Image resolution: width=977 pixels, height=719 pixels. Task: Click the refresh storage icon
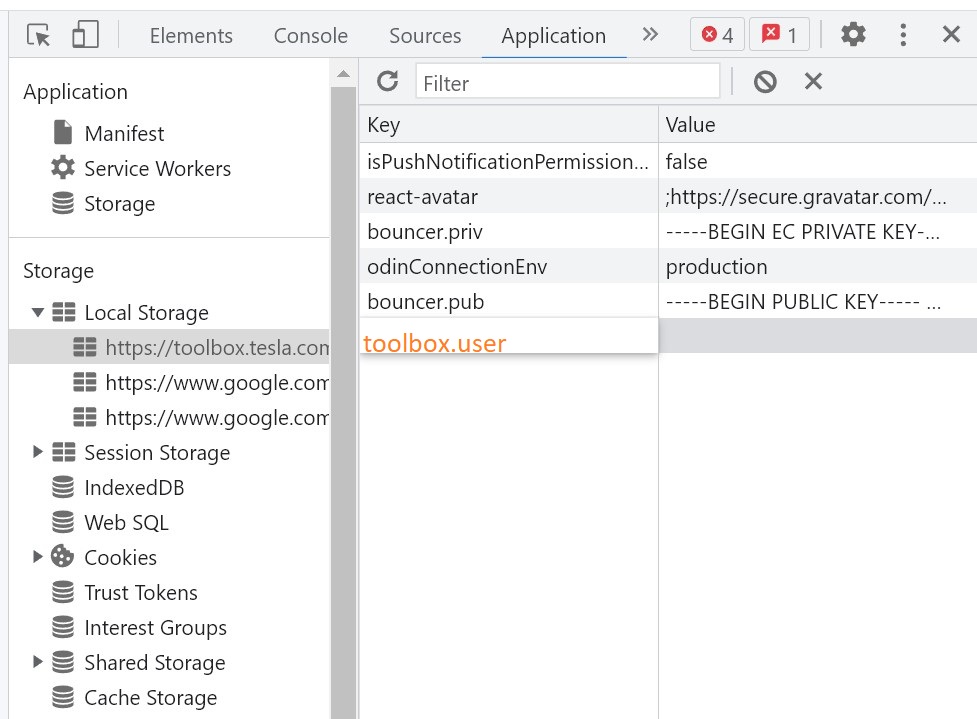(387, 82)
